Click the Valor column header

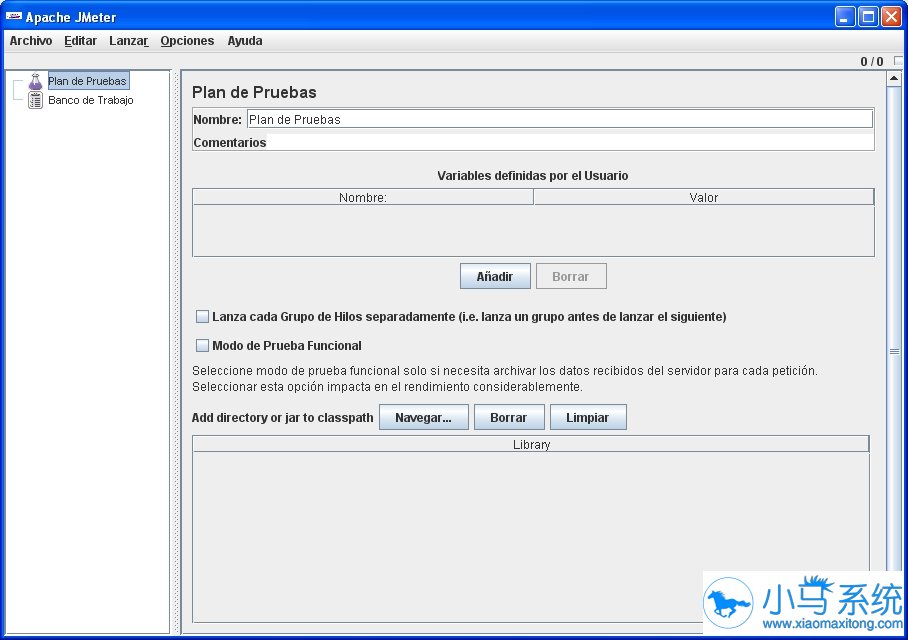coord(704,198)
